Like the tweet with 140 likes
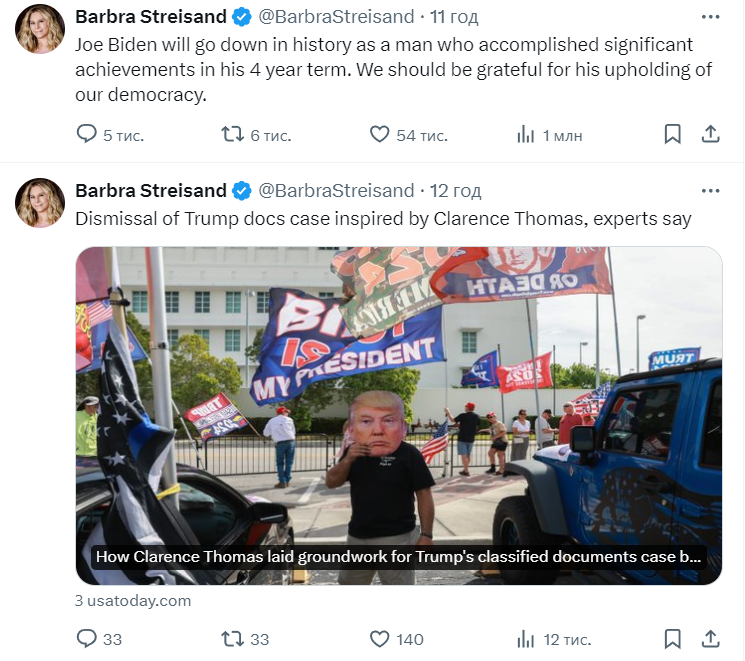 379,639
